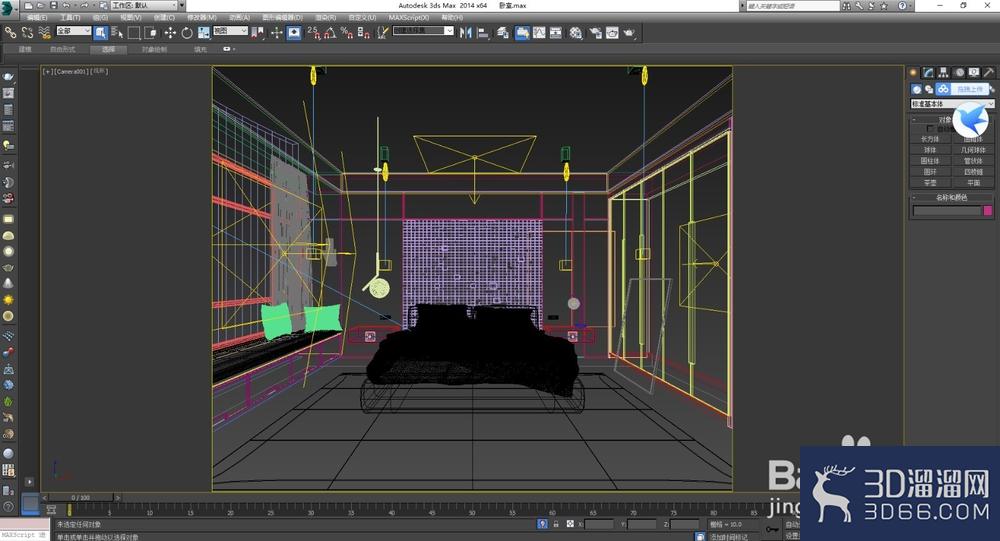Open the Hierarchy panel icon
The width and height of the screenshot is (1000, 541).
pyautogui.click(x=943, y=72)
